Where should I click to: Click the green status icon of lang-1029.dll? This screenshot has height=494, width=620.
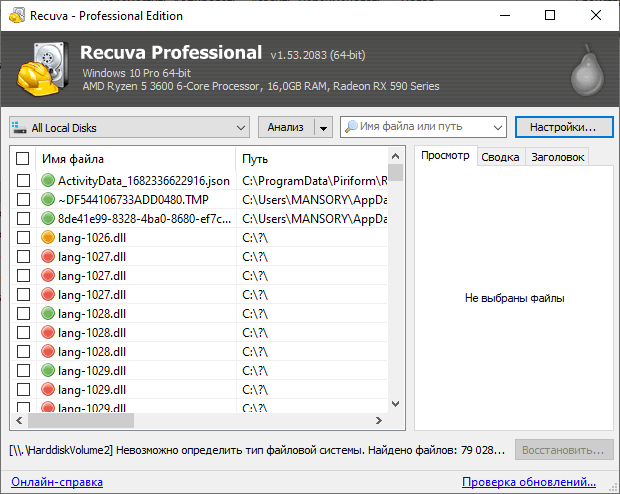click(47, 371)
